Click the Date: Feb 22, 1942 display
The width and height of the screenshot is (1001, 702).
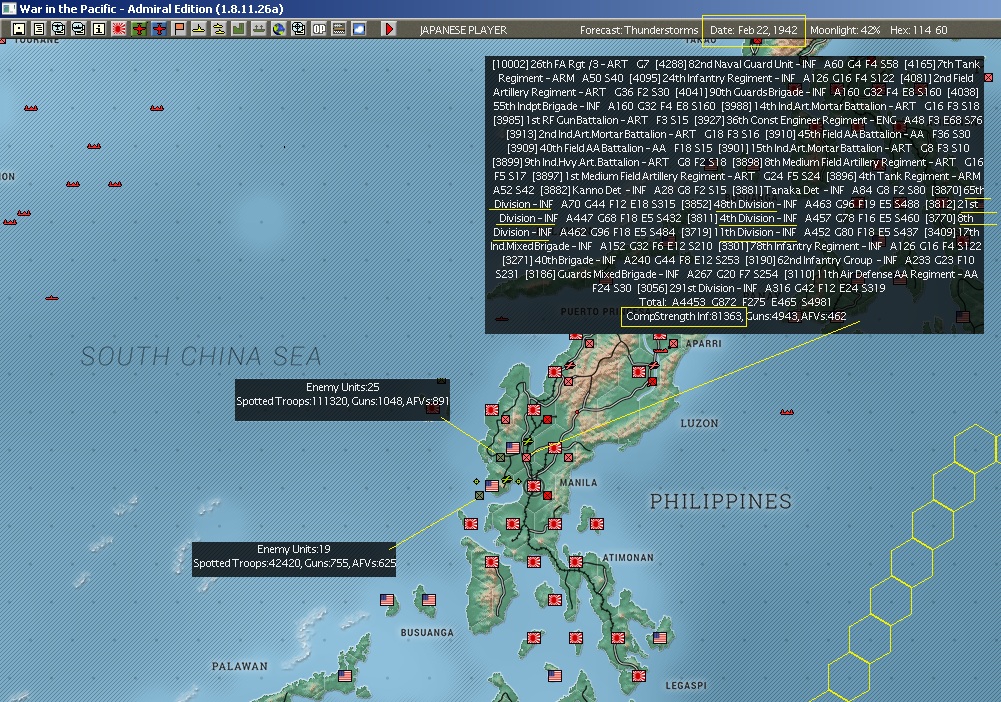click(x=753, y=30)
